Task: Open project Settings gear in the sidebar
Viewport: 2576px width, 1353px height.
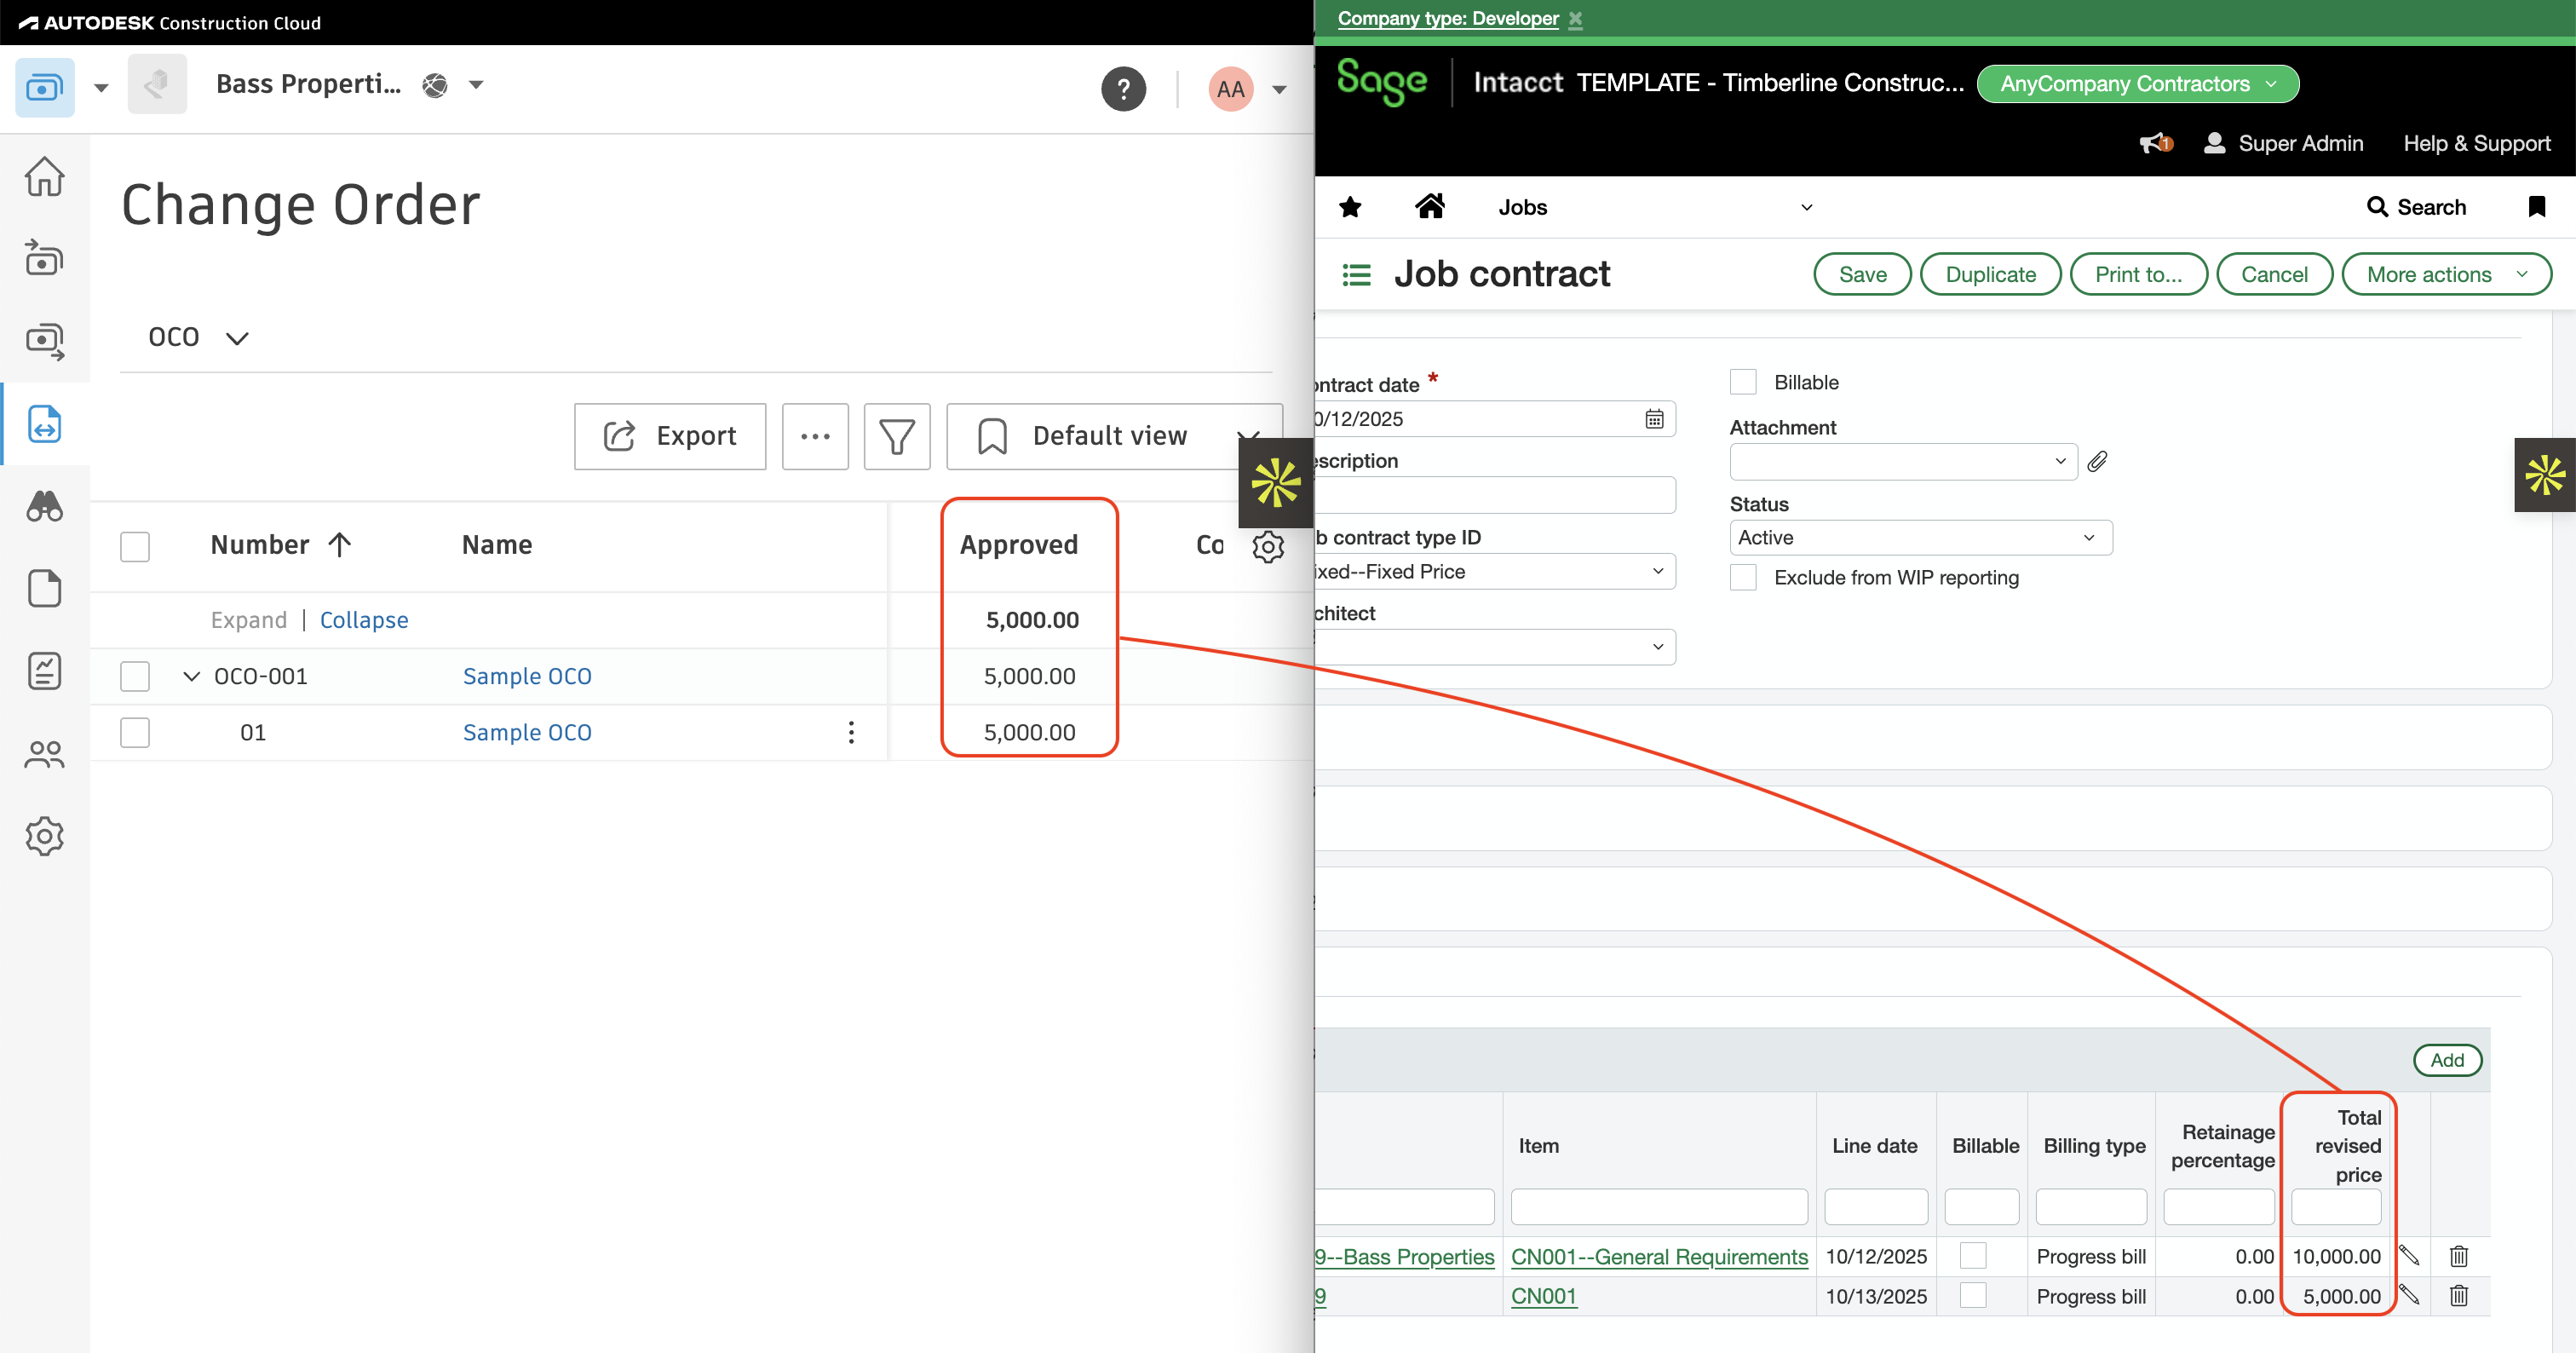Action: coord(44,837)
